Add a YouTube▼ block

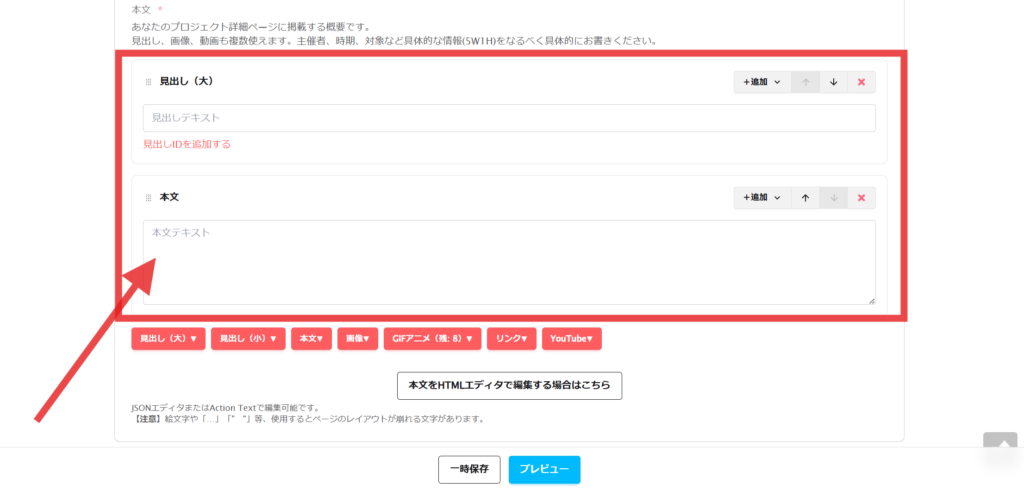[571, 339]
